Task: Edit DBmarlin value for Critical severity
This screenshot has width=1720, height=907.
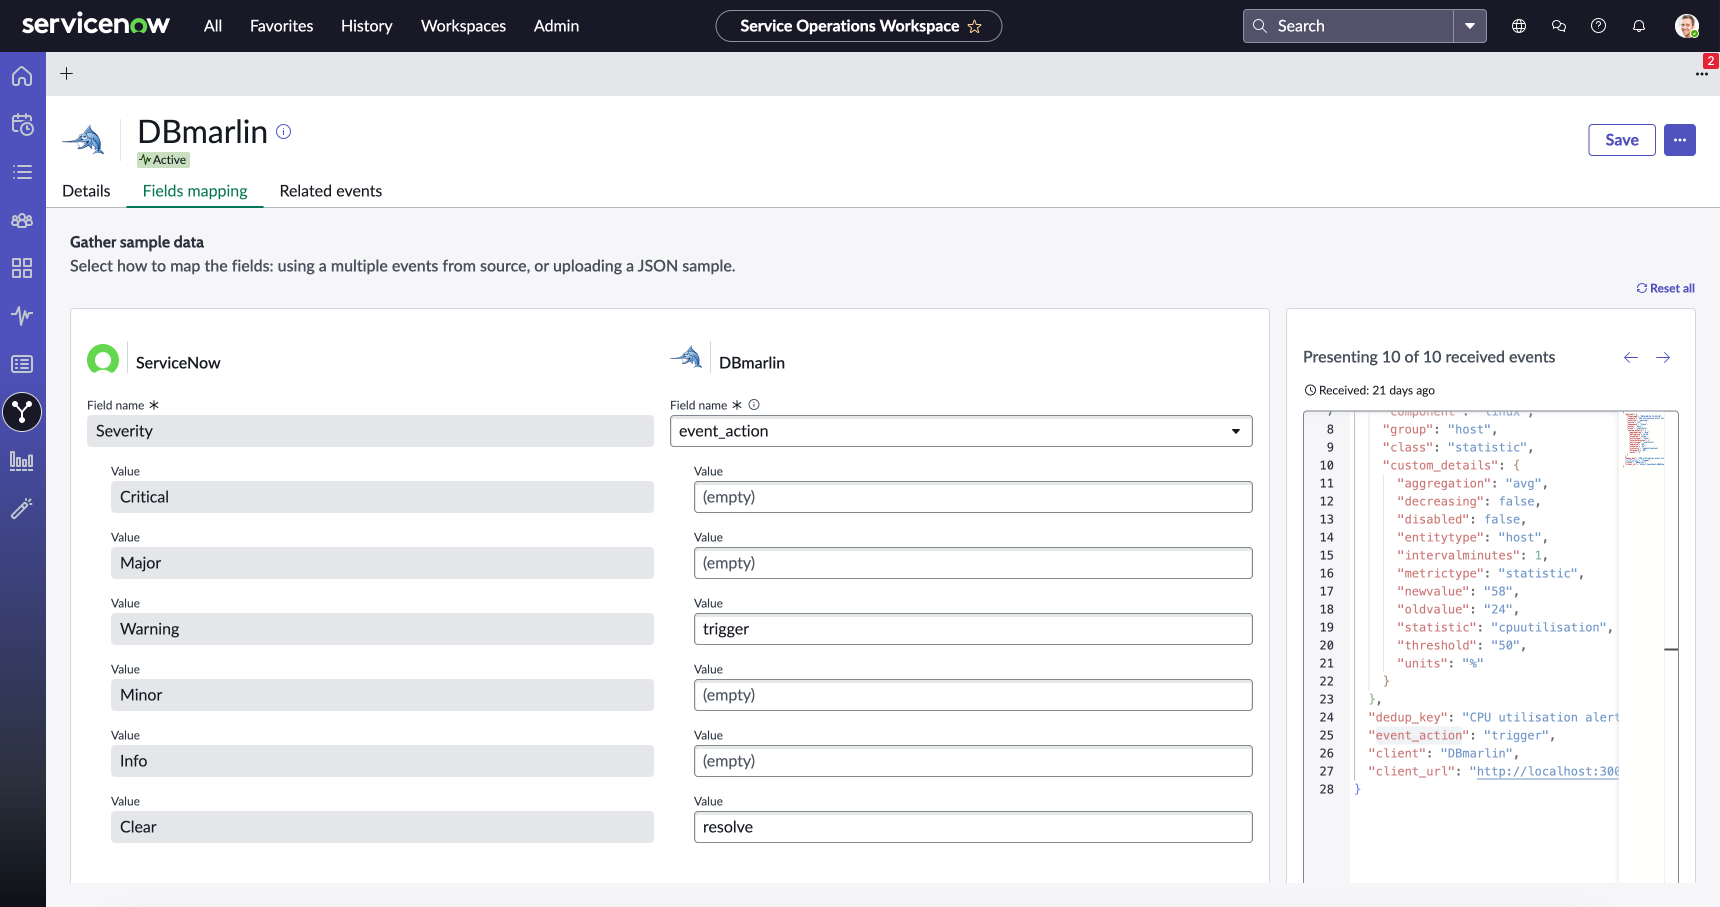Action: [x=973, y=497]
